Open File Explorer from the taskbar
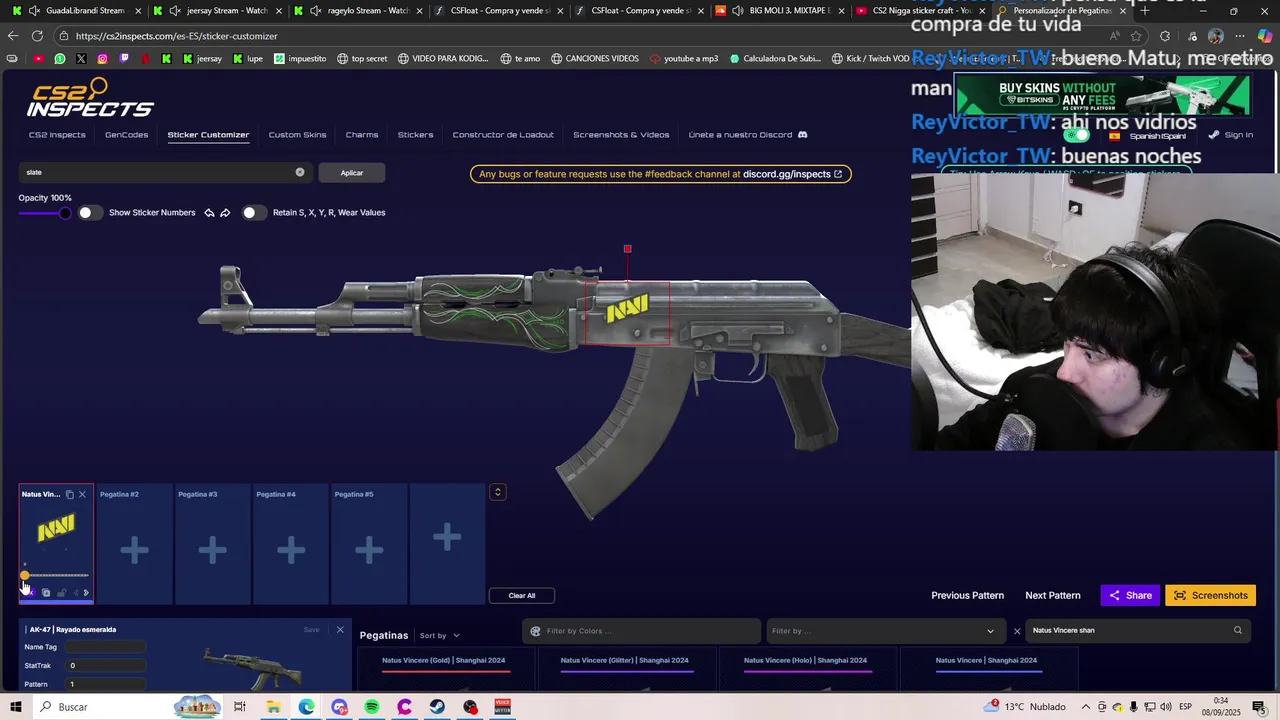This screenshot has width=1280, height=720. click(x=273, y=707)
